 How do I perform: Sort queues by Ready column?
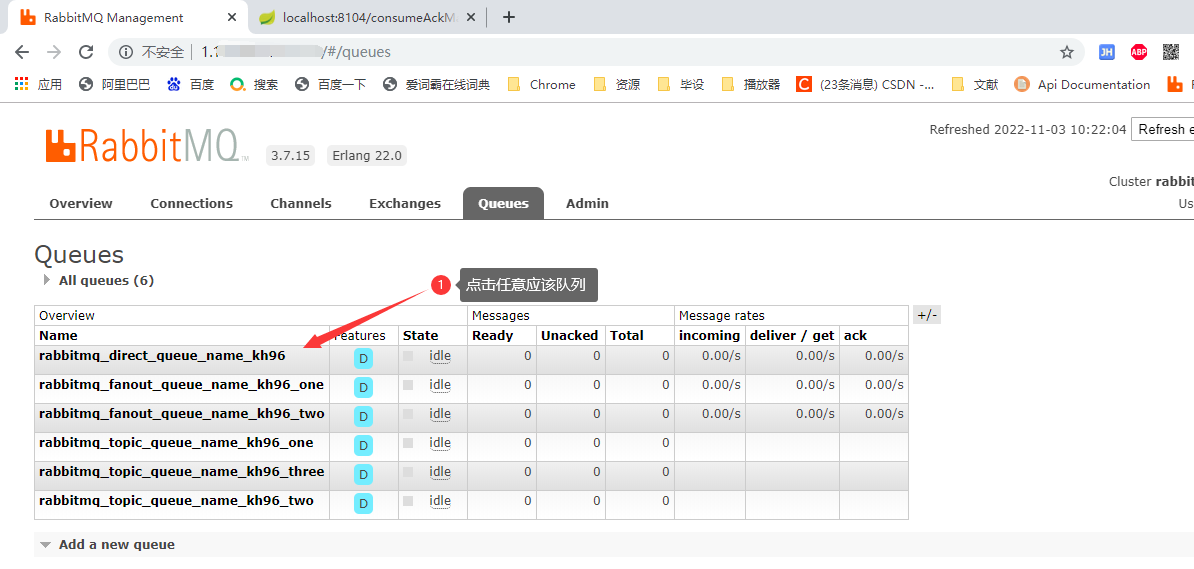(x=493, y=335)
